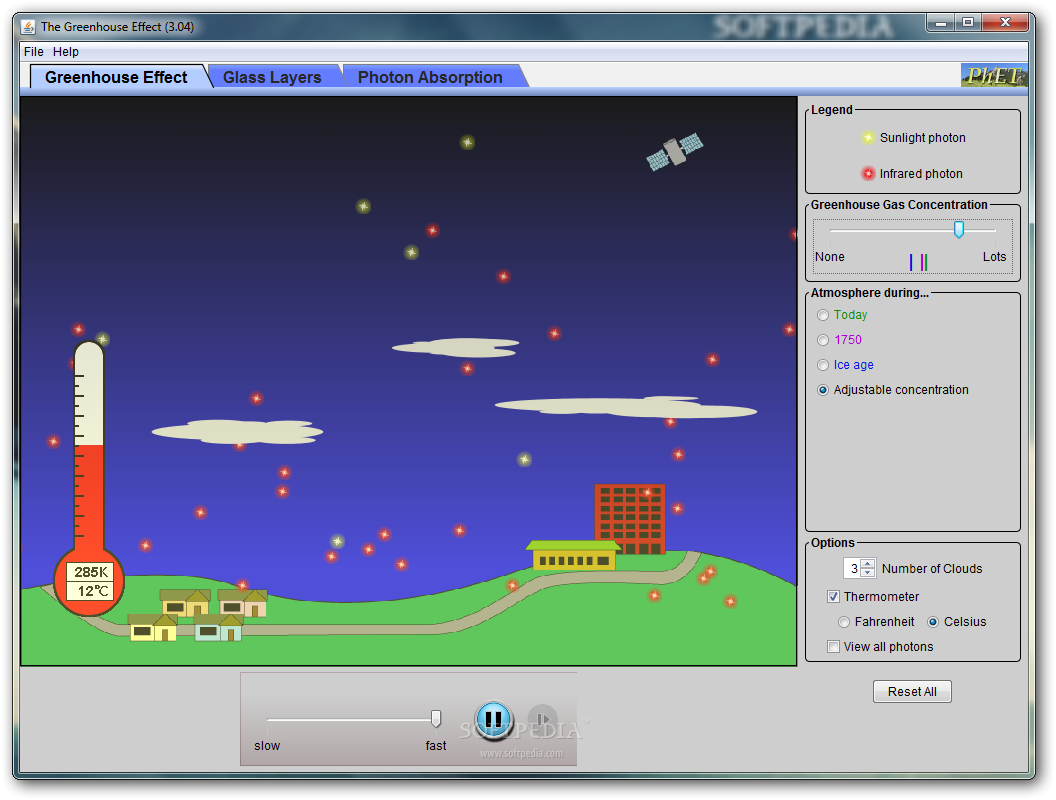1056x800 pixels.
Task: Select the Today atmosphere option
Action: pyautogui.click(x=842, y=315)
